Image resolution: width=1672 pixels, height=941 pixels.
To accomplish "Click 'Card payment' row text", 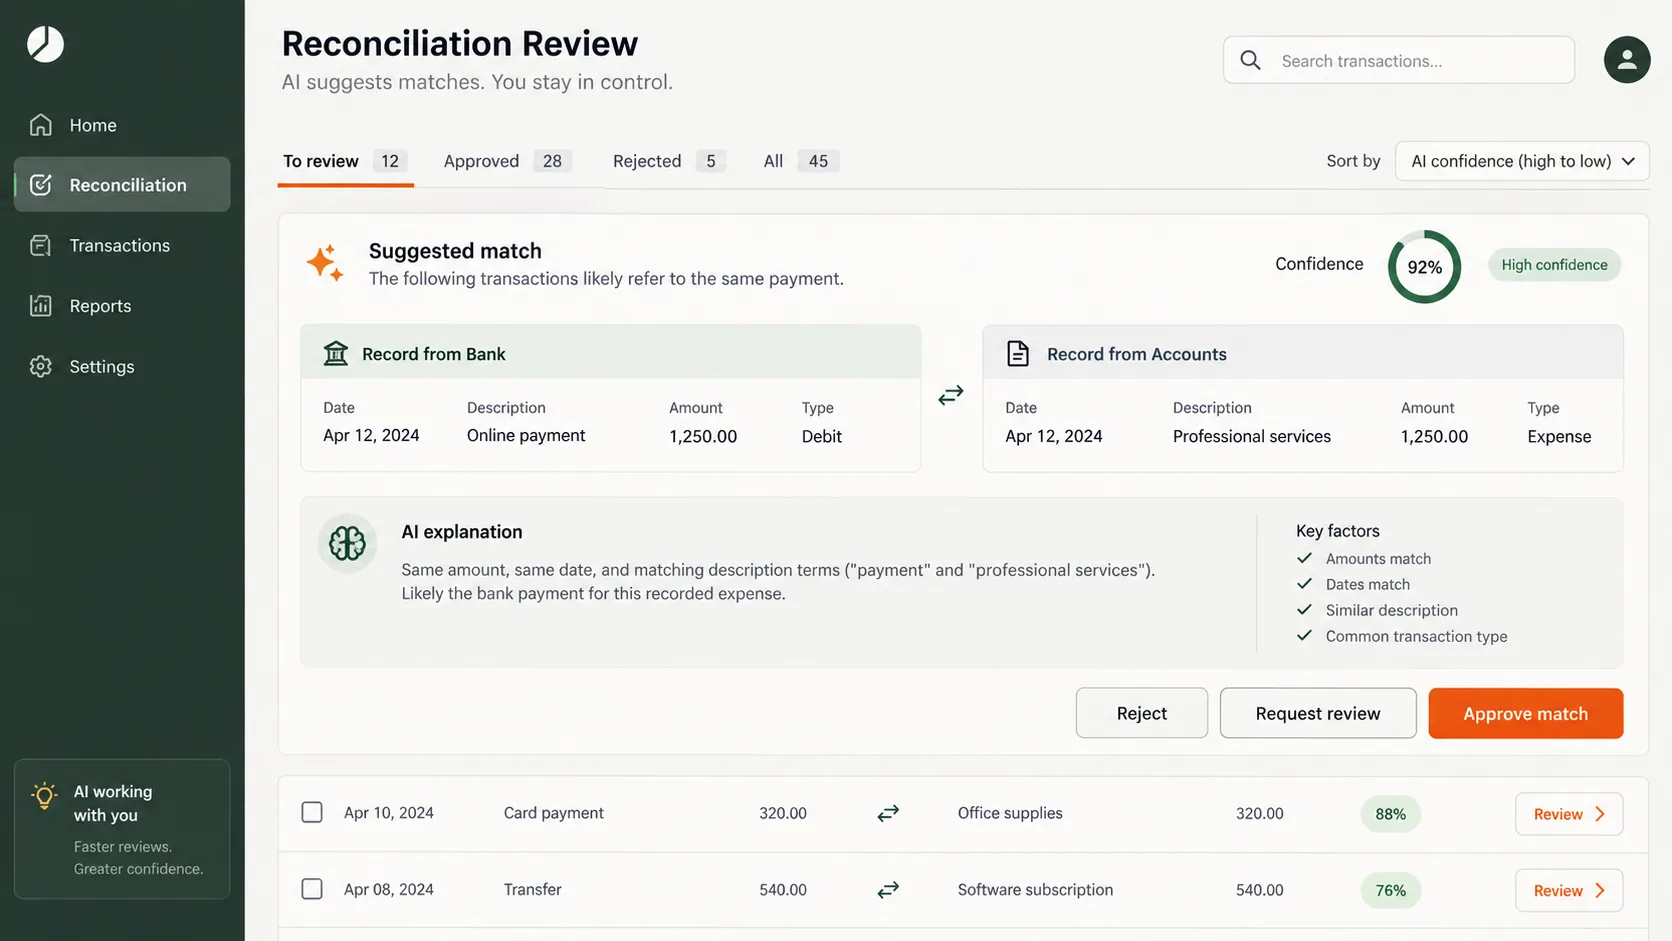I will (554, 813).
